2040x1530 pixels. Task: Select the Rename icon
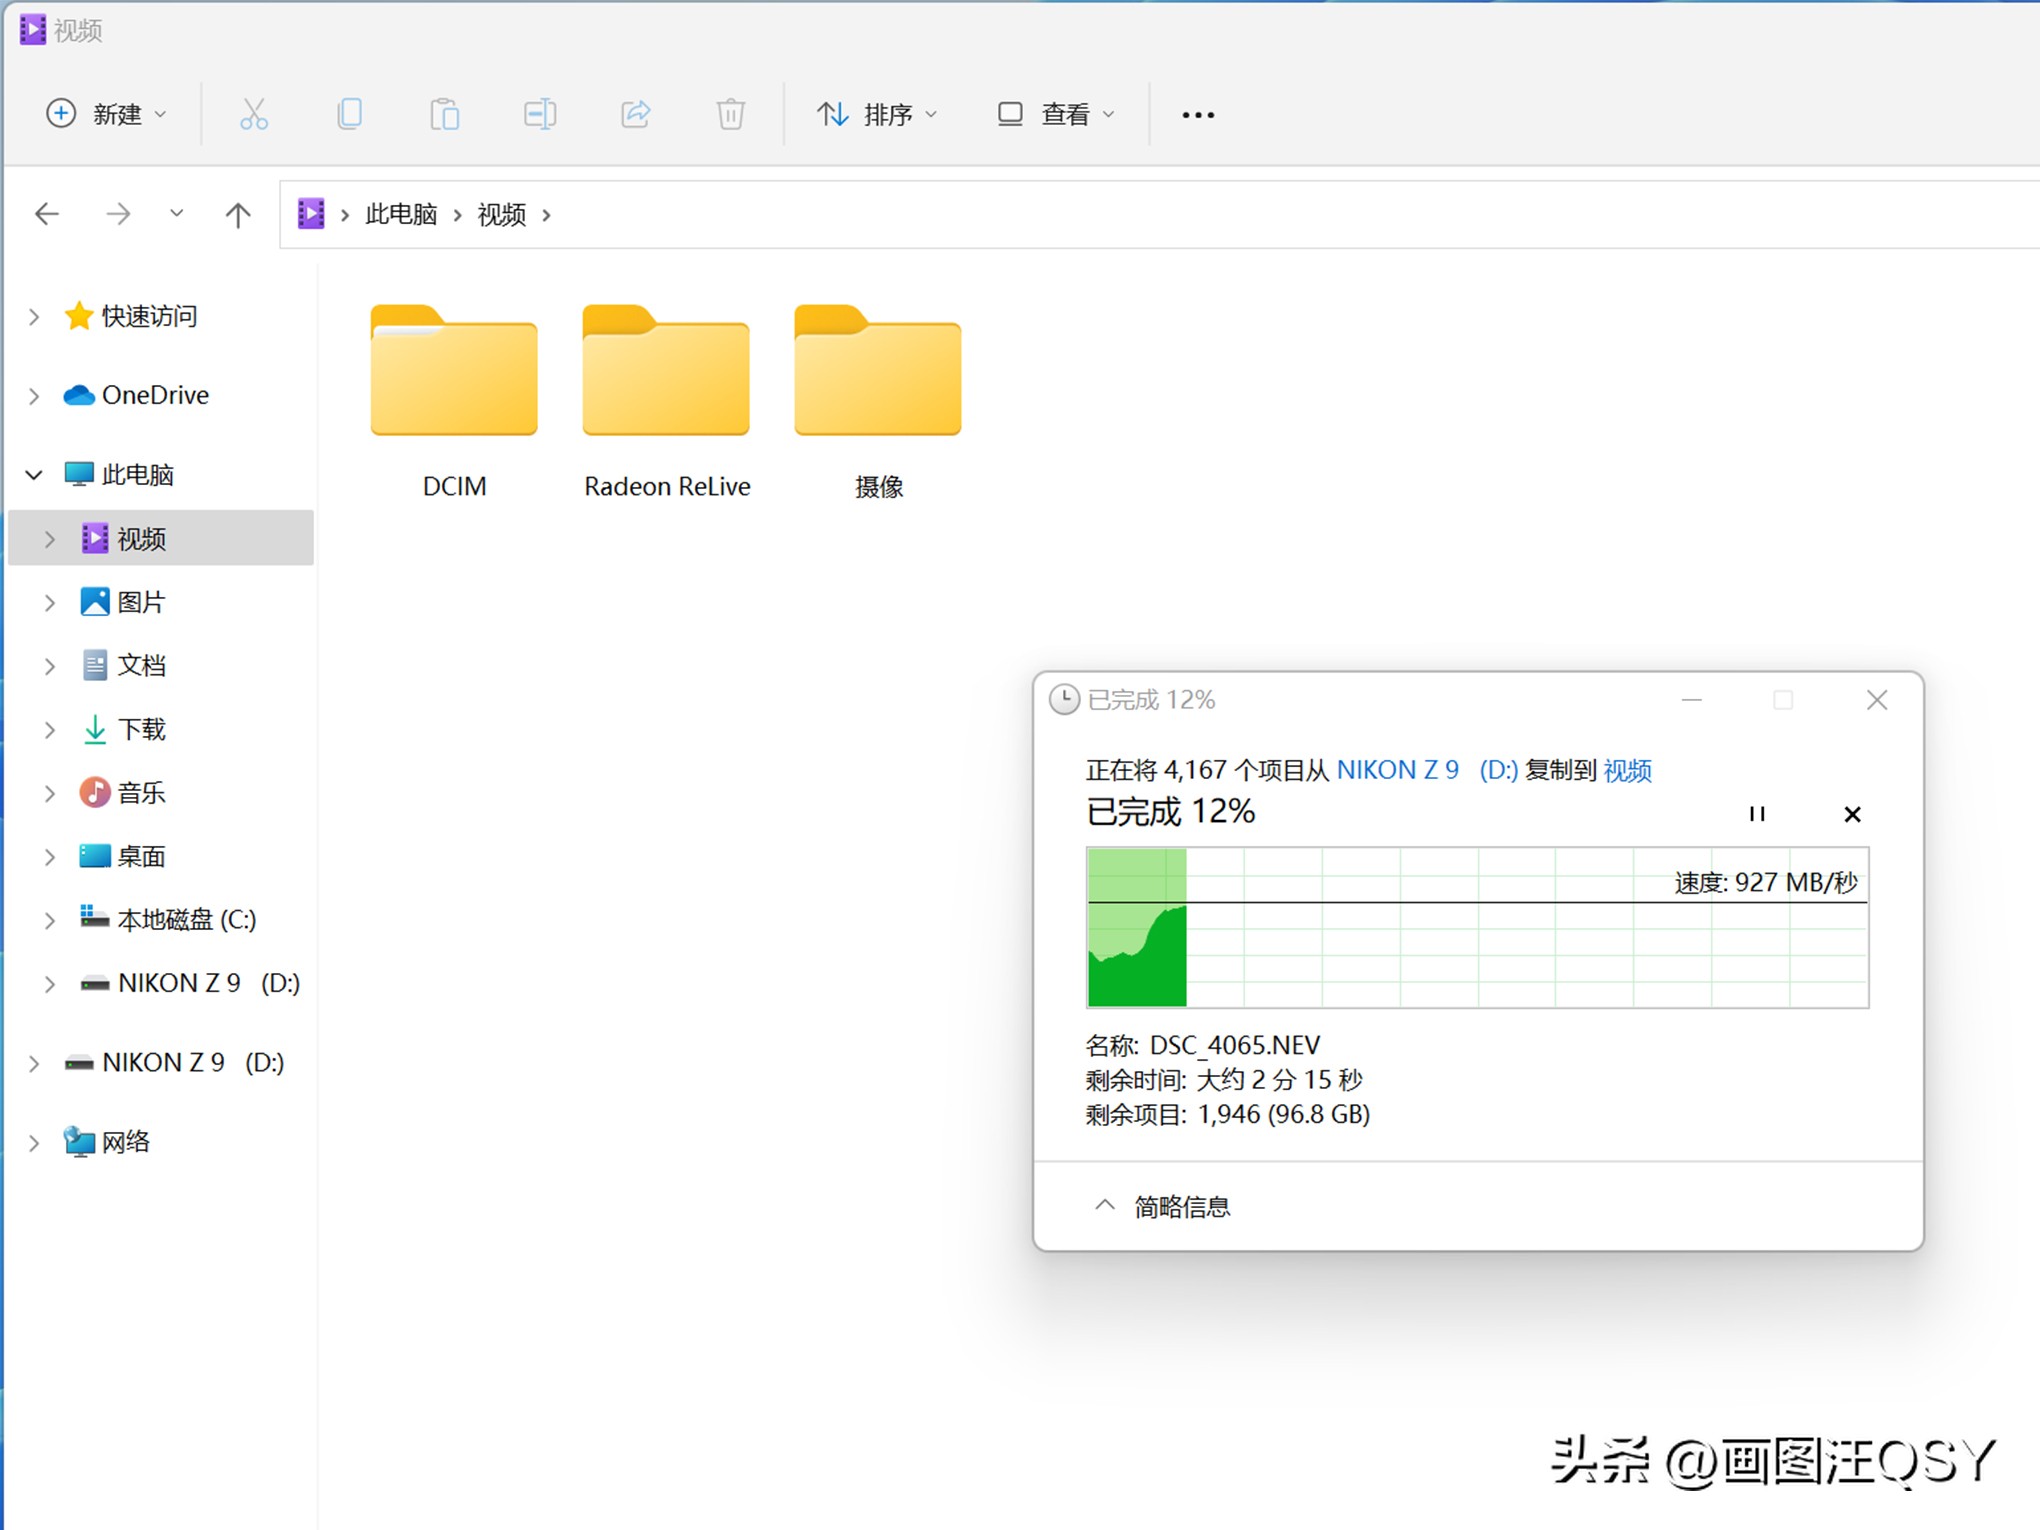pyautogui.click(x=539, y=114)
